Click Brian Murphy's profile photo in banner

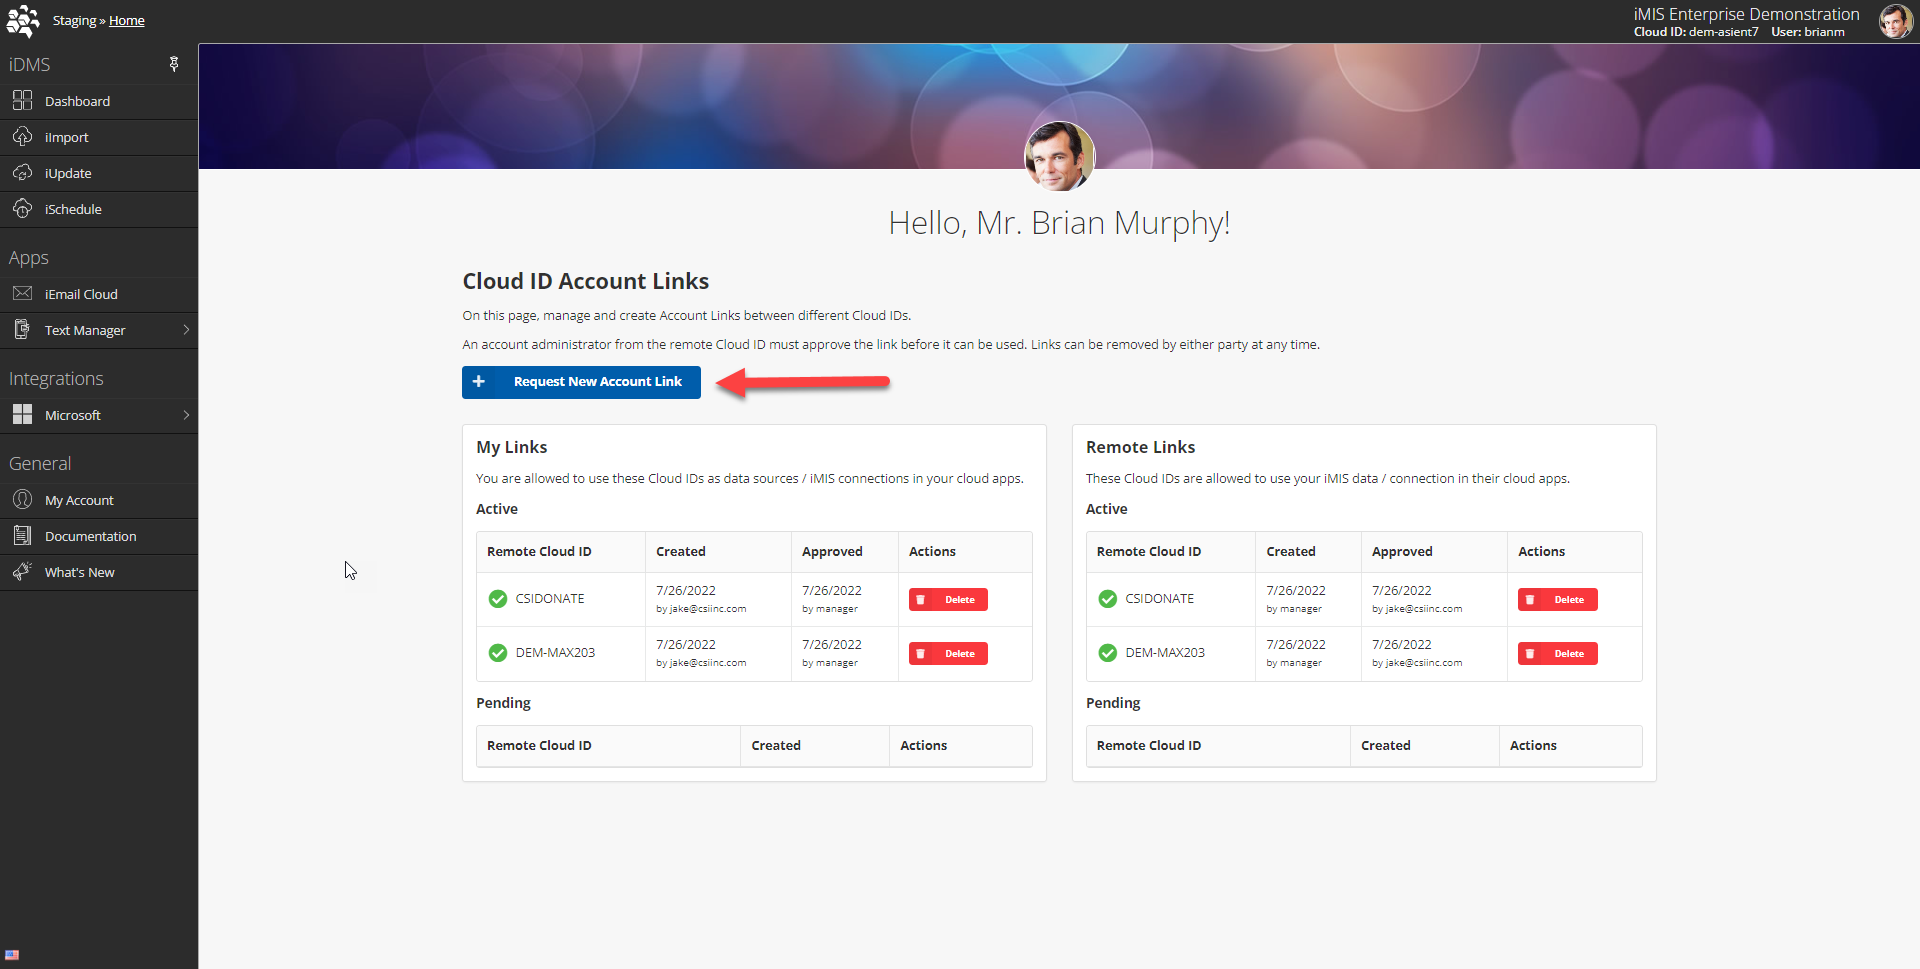pos(1059,156)
